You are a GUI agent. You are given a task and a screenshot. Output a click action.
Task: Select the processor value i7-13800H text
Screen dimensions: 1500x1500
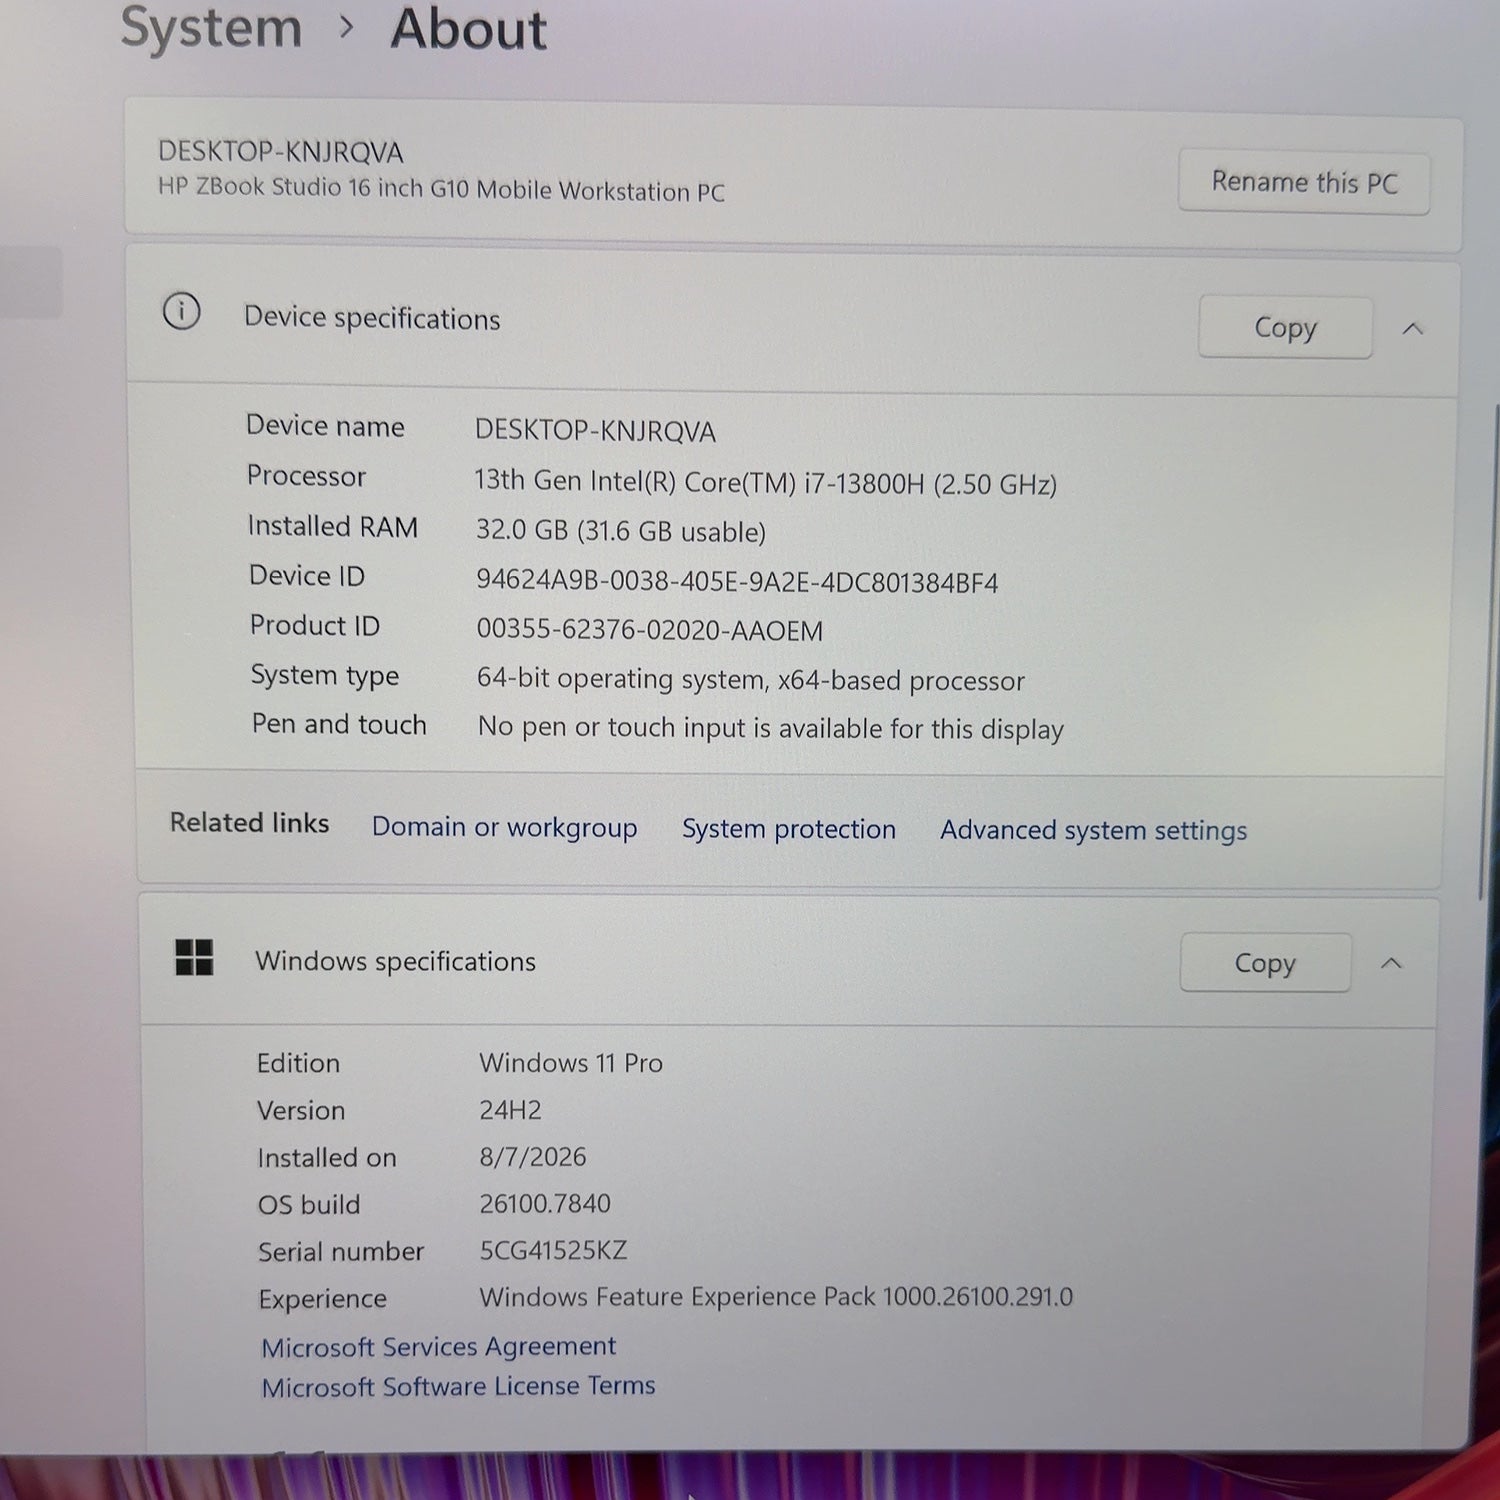point(865,483)
